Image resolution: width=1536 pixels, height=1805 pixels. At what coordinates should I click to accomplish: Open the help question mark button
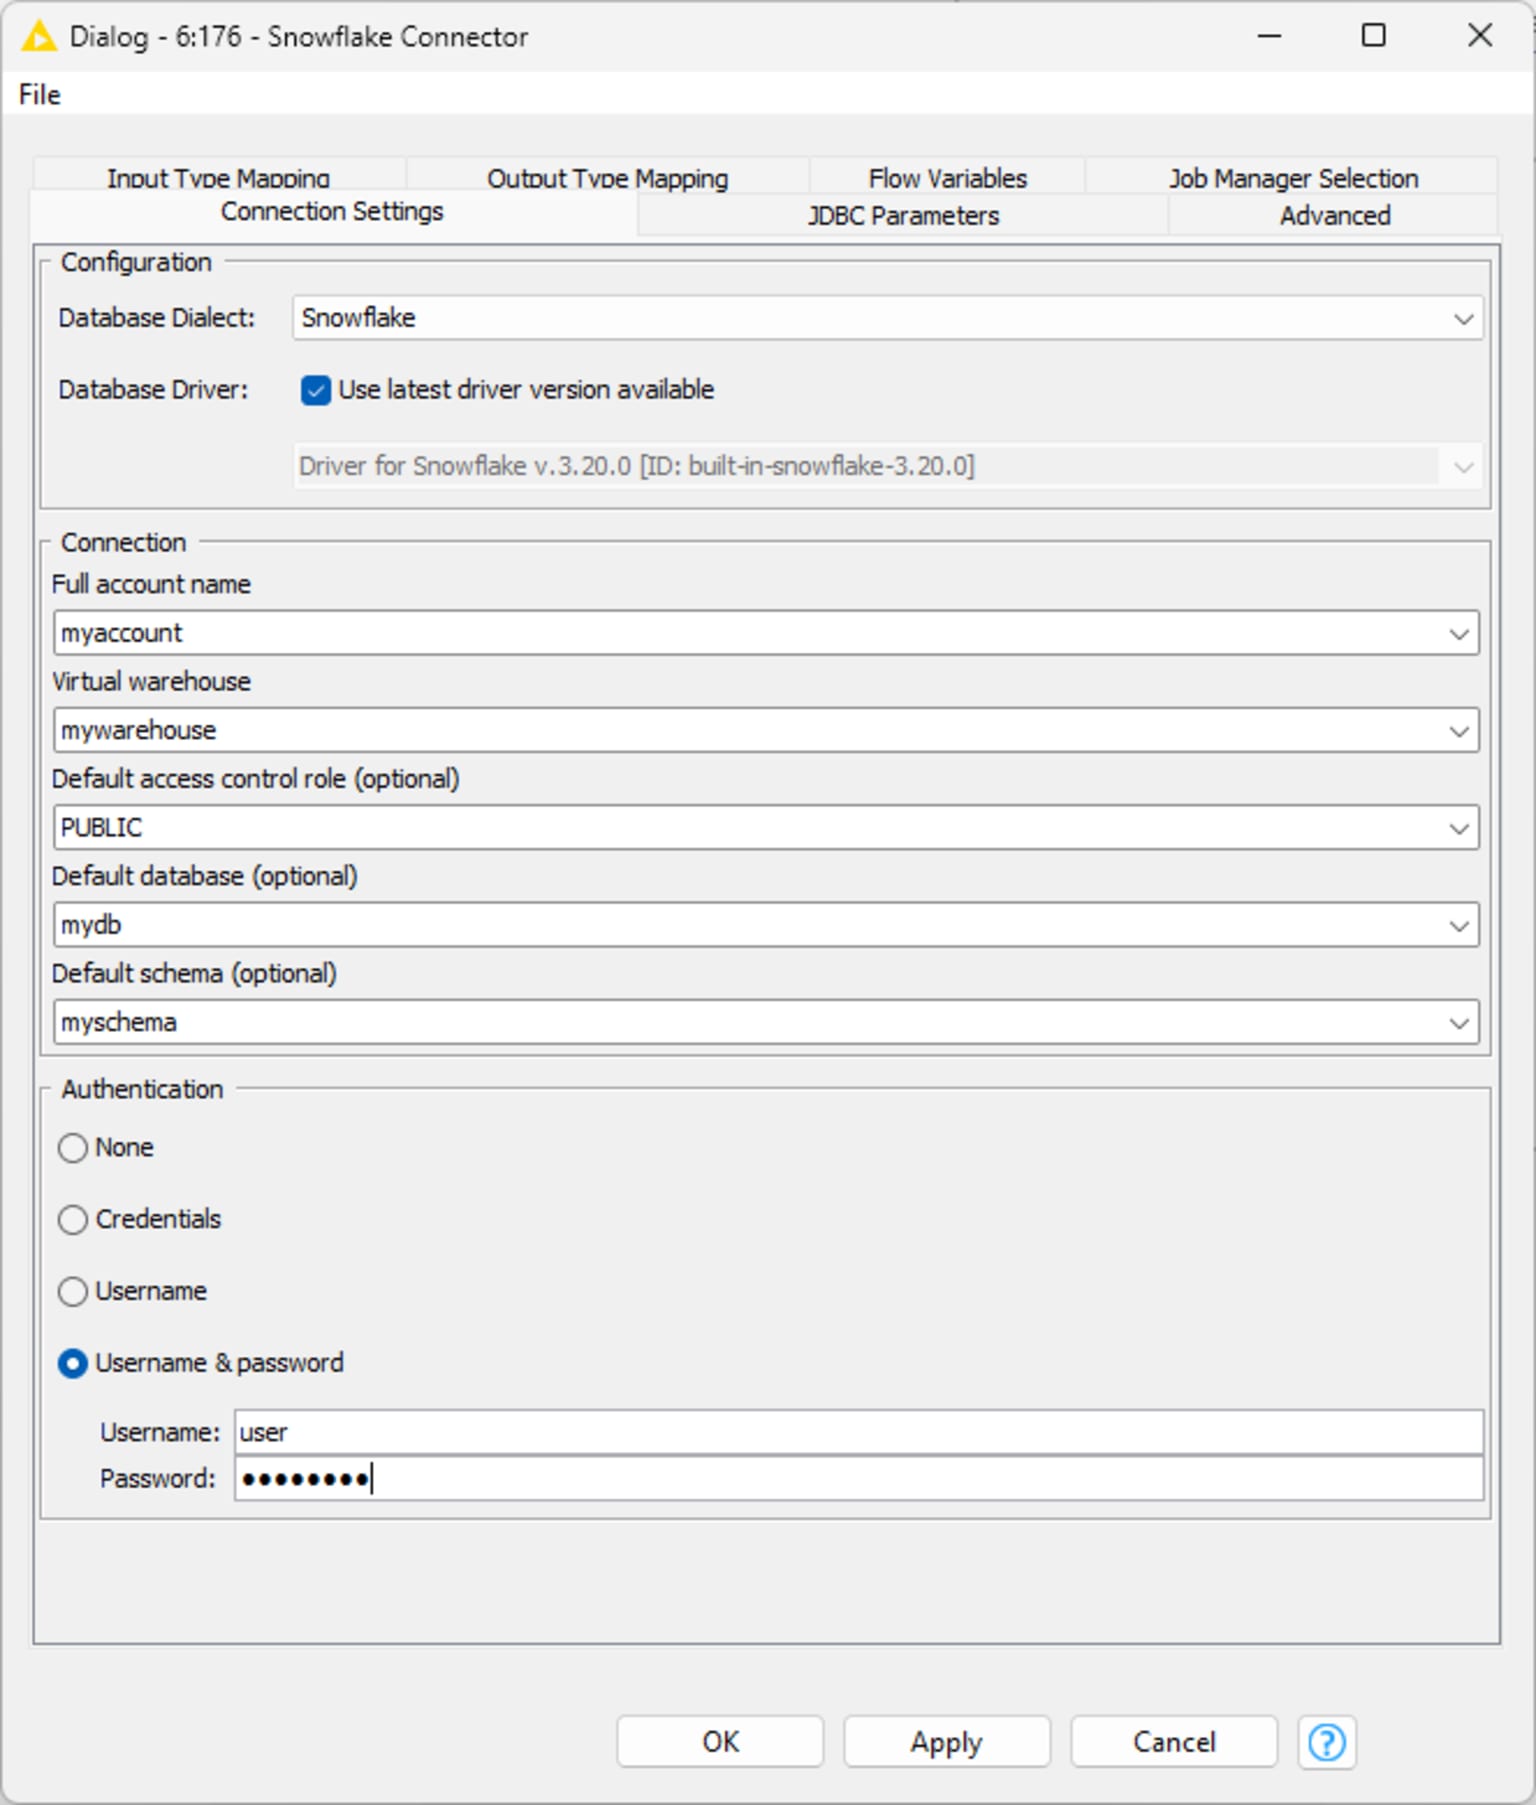pyautogui.click(x=1326, y=1742)
